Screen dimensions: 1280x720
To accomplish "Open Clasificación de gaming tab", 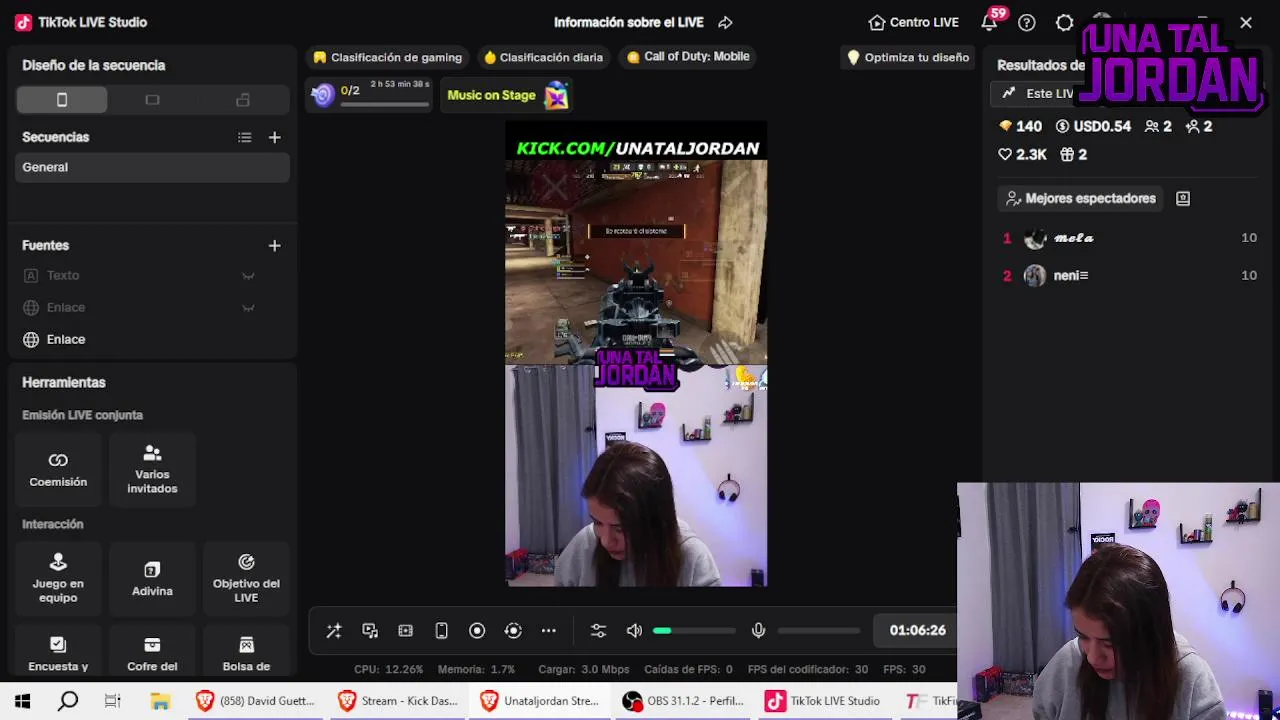I will 388,57.
